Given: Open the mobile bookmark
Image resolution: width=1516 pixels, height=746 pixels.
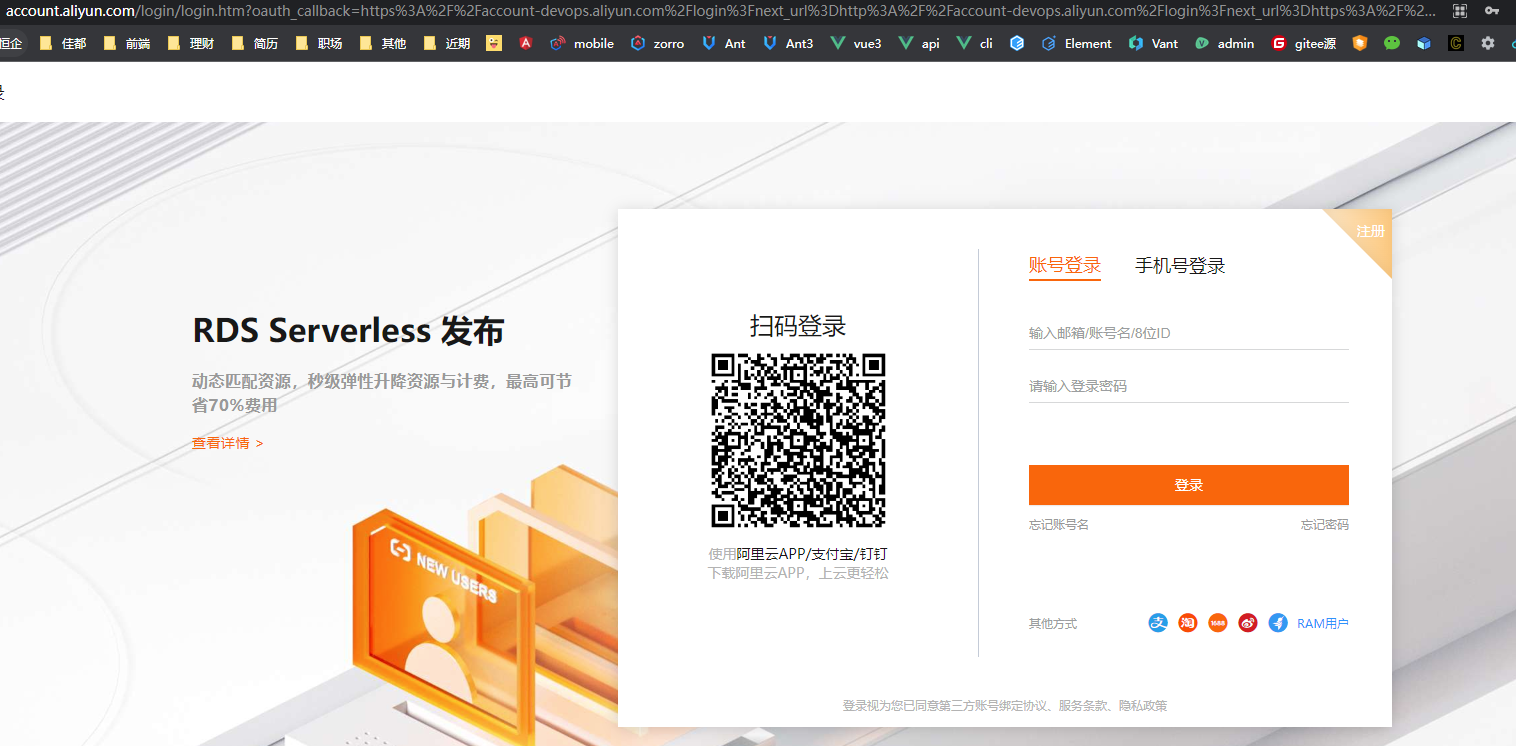Looking at the screenshot, I should point(582,43).
